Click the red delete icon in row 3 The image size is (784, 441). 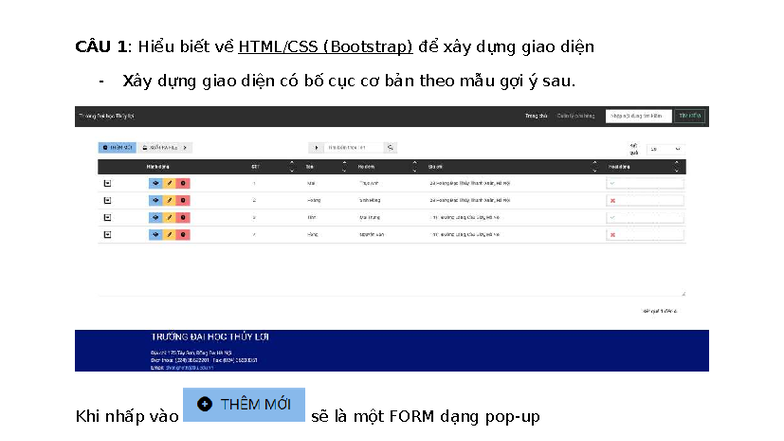pyautogui.click(x=183, y=218)
